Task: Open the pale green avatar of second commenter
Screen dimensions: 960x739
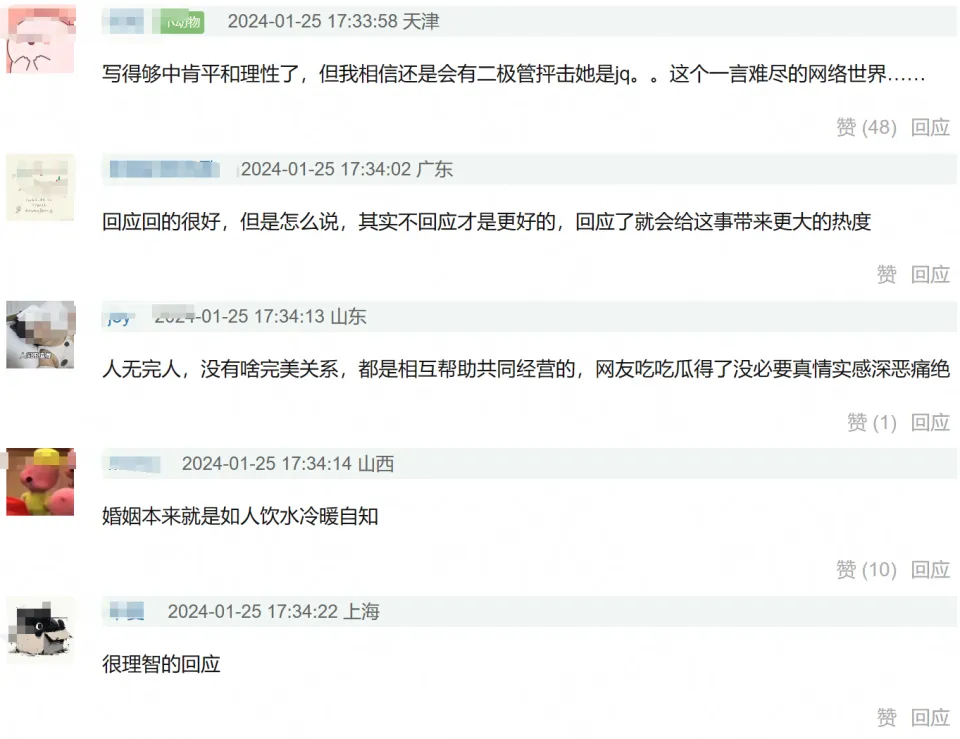Action: click(x=40, y=187)
